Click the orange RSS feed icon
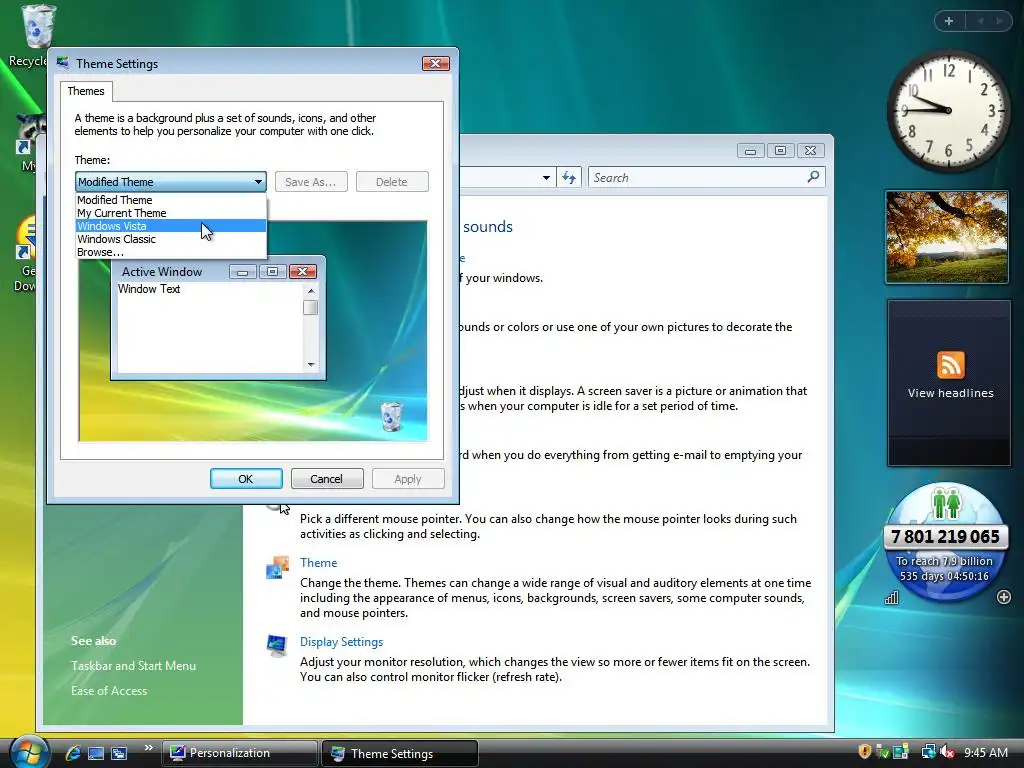The image size is (1024, 768). click(x=950, y=364)
